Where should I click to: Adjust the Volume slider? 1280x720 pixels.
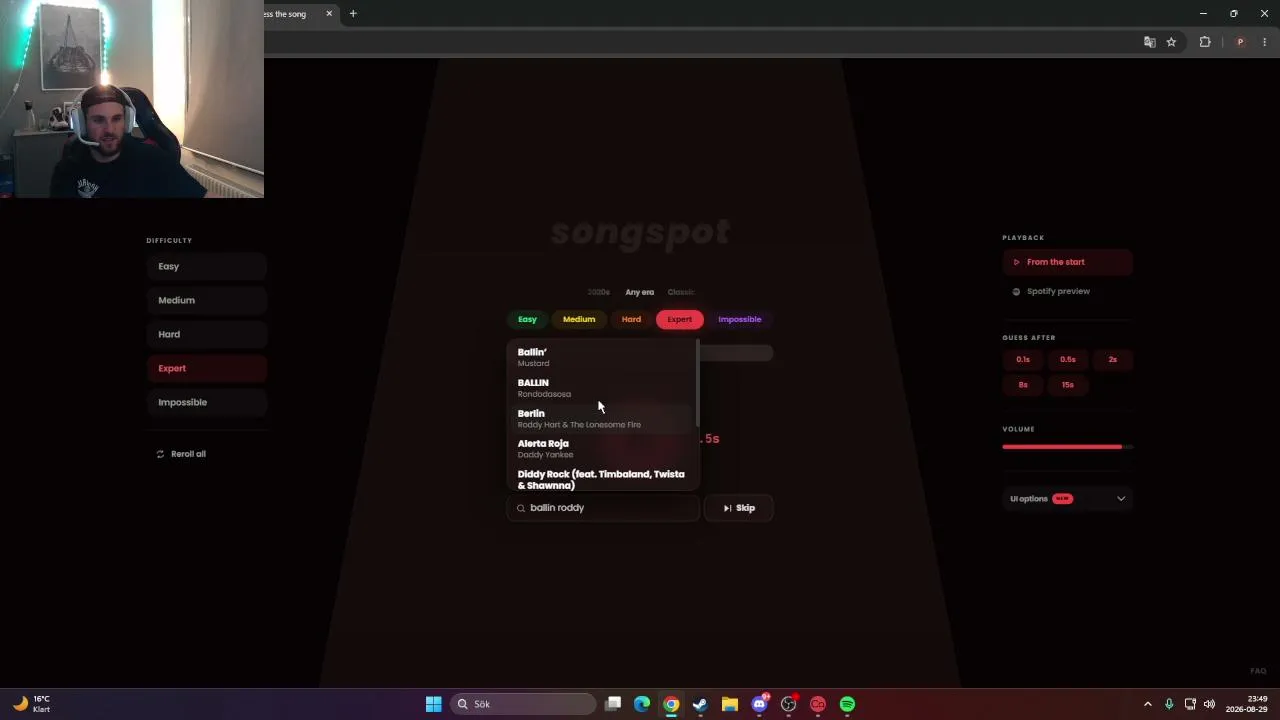(x=1067, y=447)
